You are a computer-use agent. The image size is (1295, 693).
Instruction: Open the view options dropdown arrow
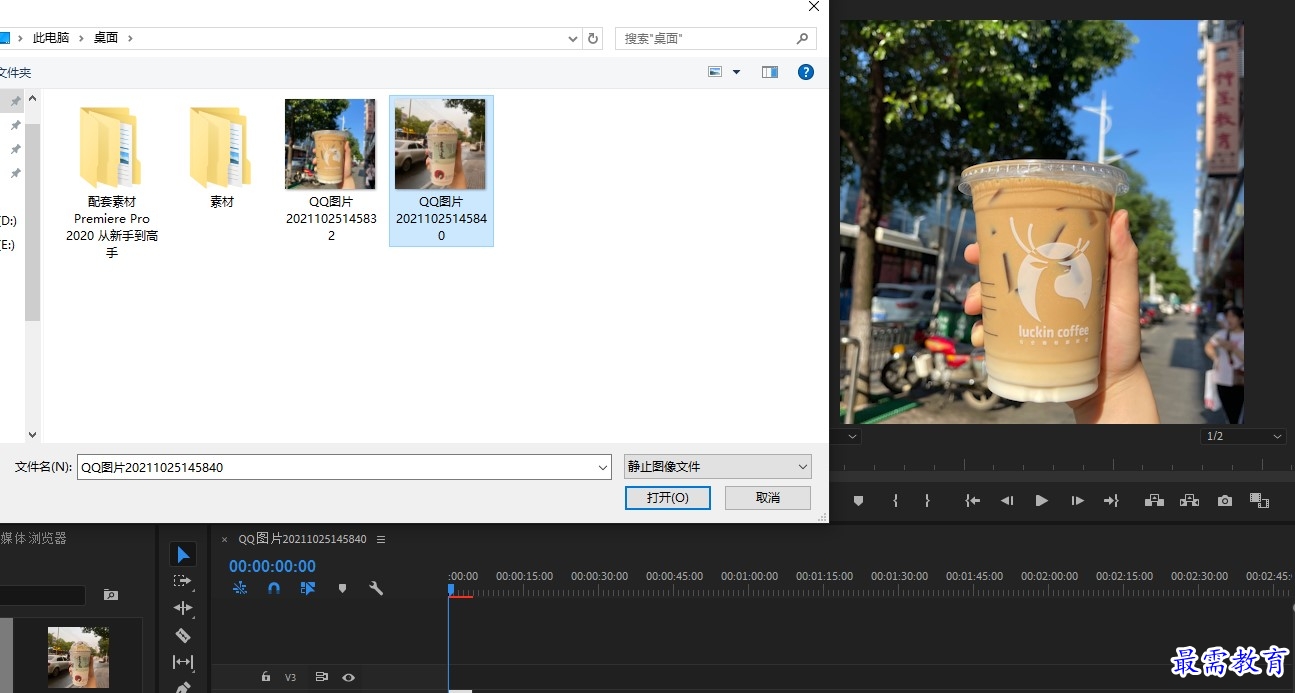[x=737, y=72]
